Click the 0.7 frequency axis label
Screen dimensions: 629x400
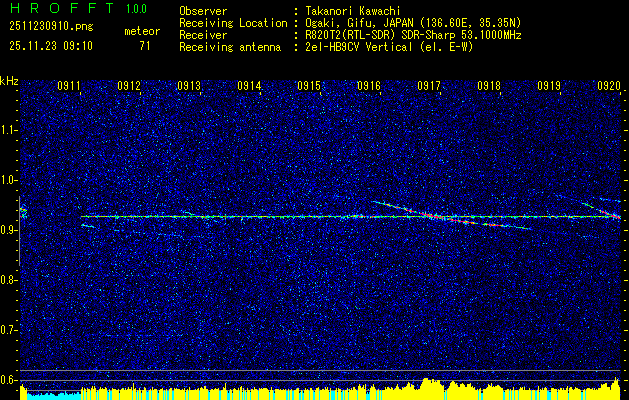pyautogui.click(x=9, y=329)
